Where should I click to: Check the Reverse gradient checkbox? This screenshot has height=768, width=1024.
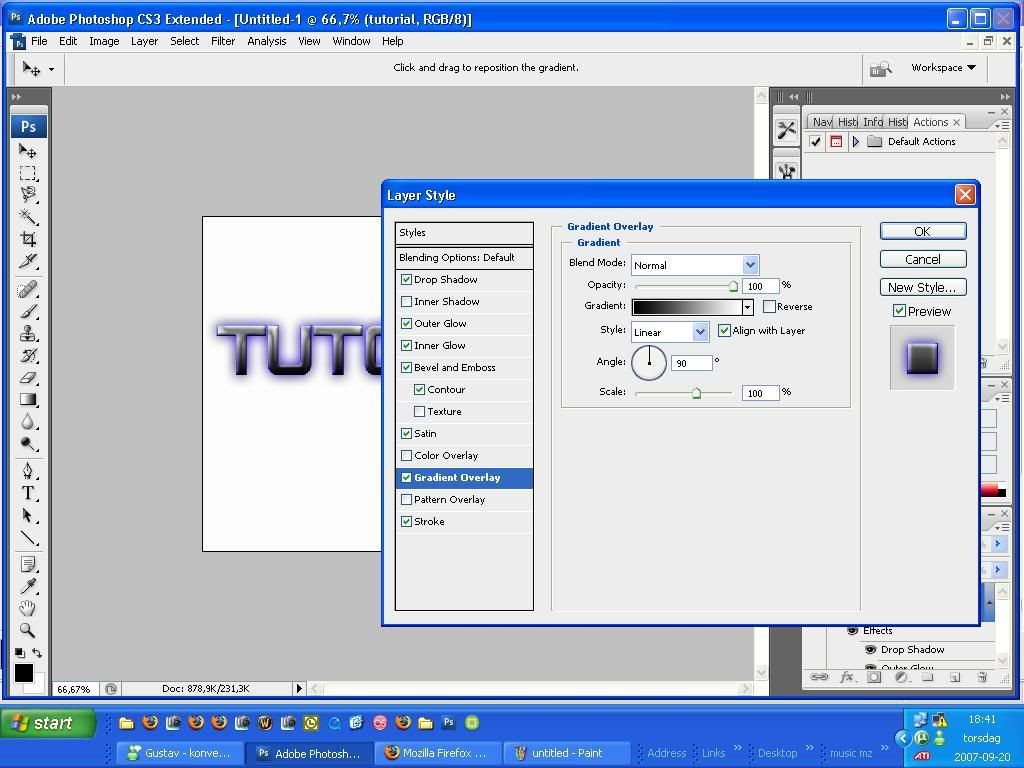(769, 306)
